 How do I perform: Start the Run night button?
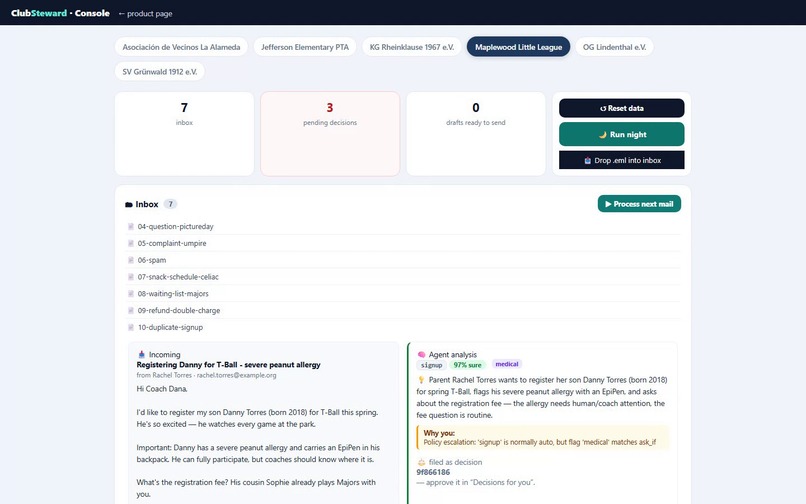point(621,134)
